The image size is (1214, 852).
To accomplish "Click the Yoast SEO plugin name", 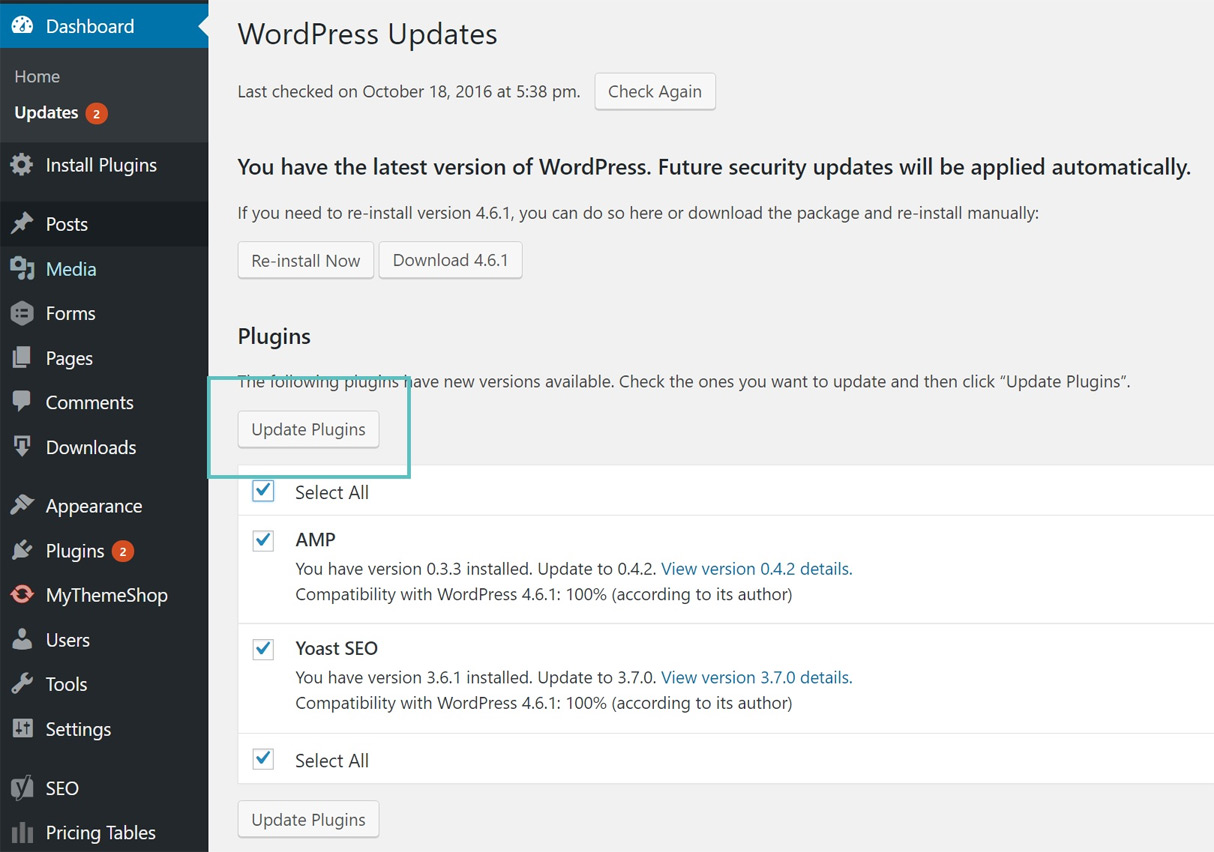I will pyautogui.click(x=337, y=648).
